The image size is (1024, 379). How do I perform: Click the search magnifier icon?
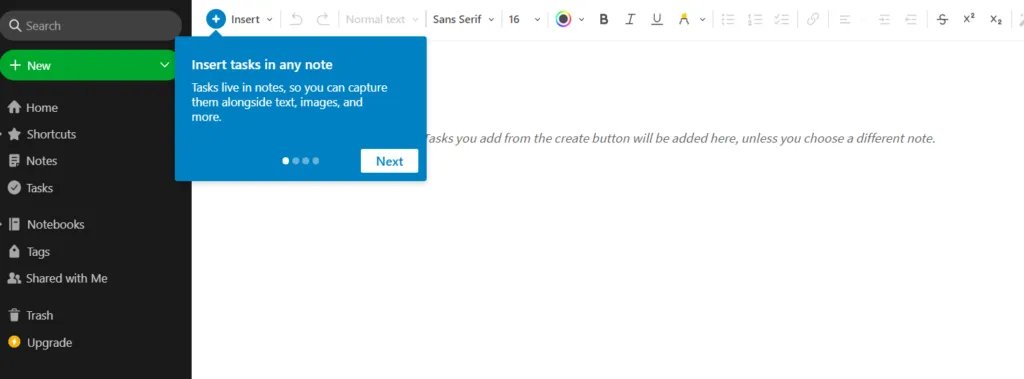[x=14, y=25]
